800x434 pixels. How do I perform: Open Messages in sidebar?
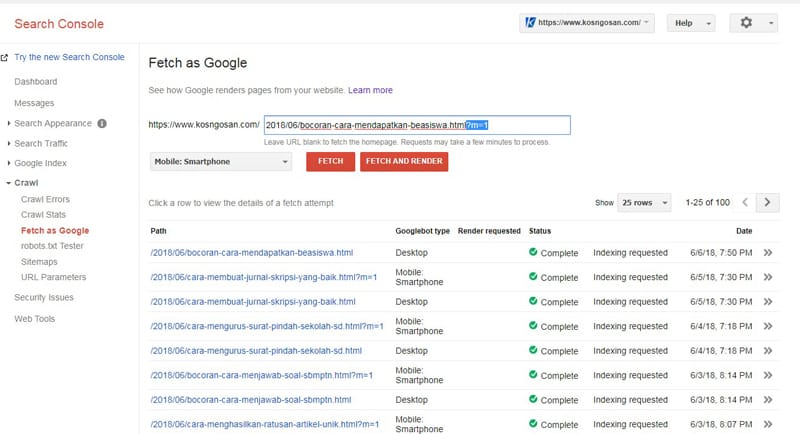(x=34, y=103)
